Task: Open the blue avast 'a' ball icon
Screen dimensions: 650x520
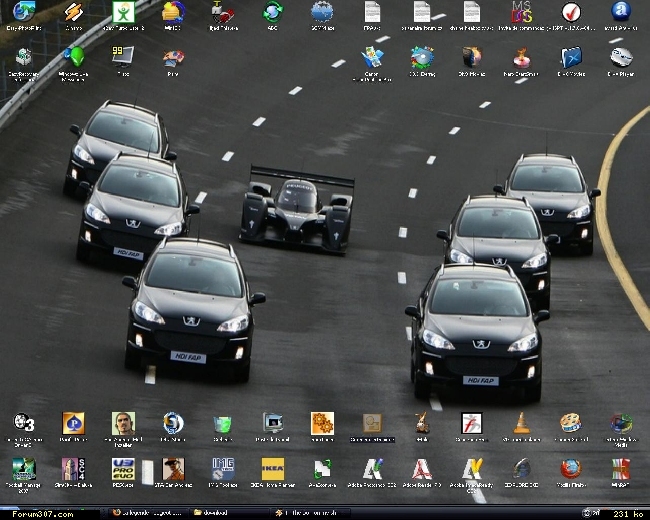Action: click(621, 12)
